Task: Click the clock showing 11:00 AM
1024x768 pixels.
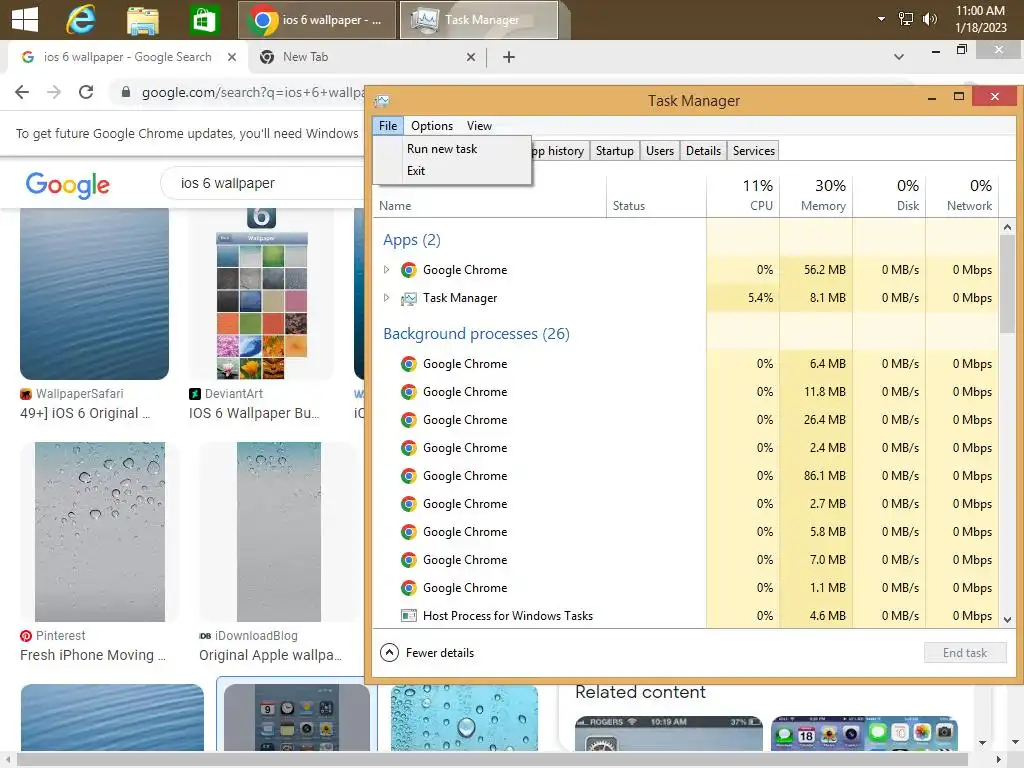Action: 980,19
